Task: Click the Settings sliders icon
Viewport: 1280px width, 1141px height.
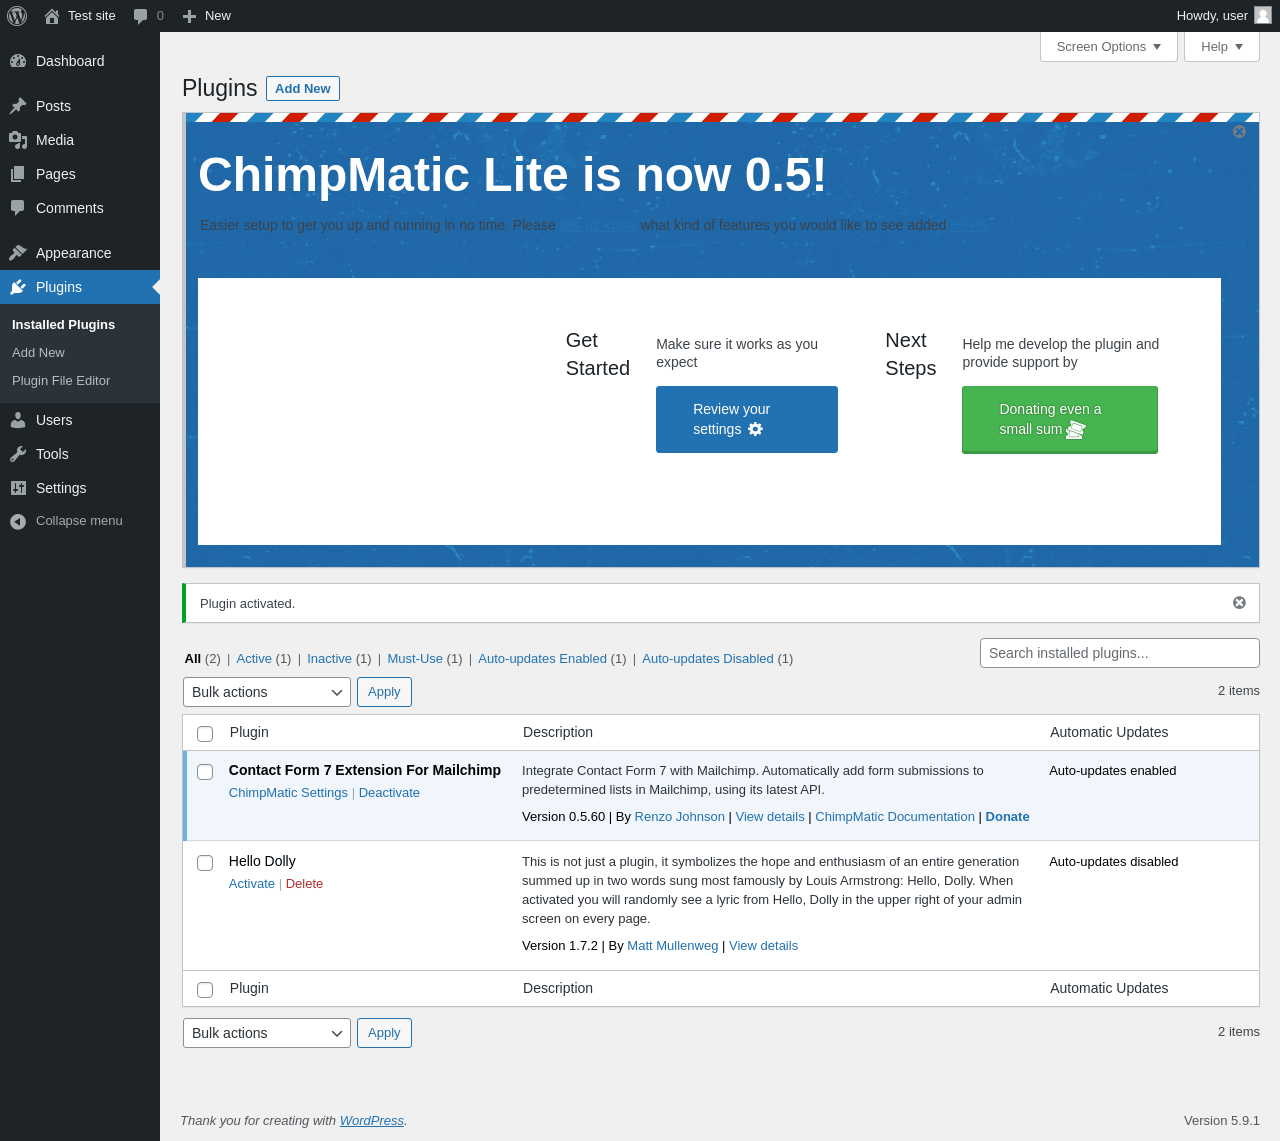Action: pos(18,488)
